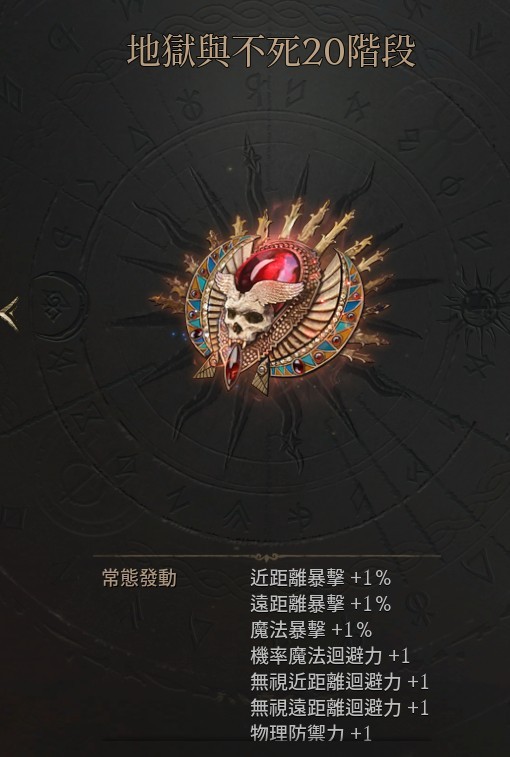Viewport: 510px width, 757px height.
Task: Click the 機率魔法迴避力 +1 entry
Action: click(330, 656)
